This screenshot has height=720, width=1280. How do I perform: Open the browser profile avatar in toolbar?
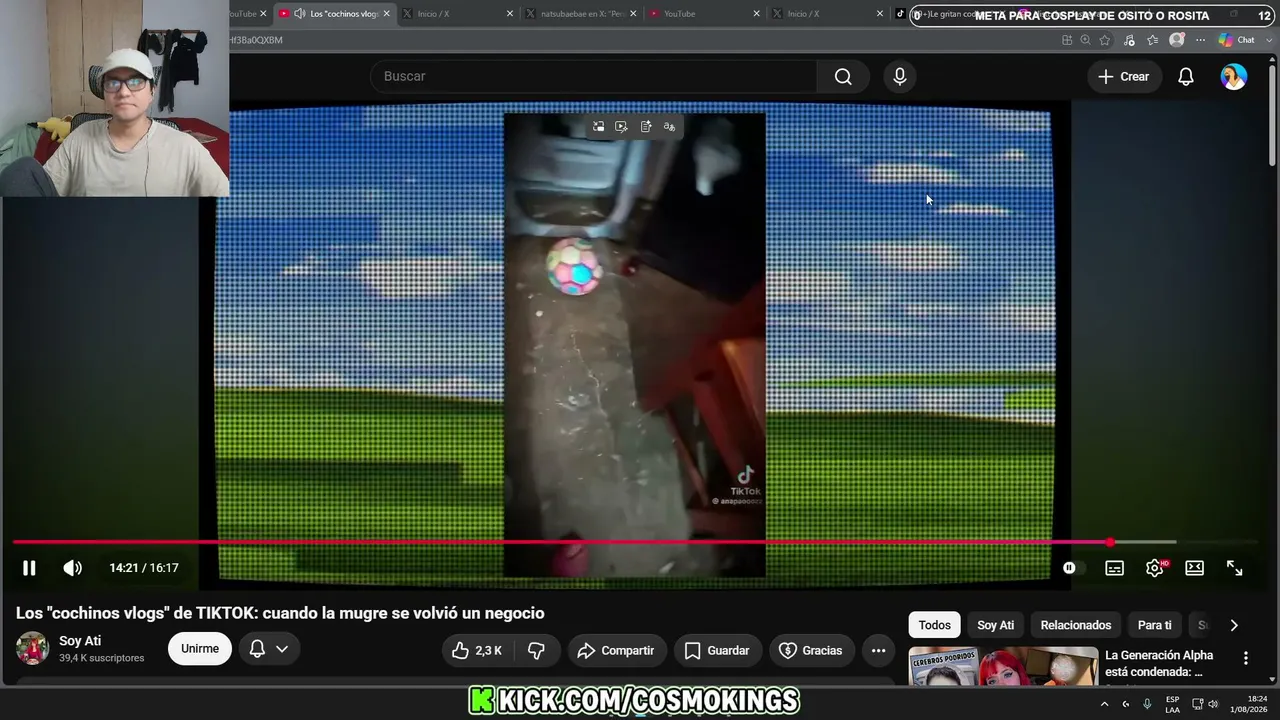tap(1177, 40)
